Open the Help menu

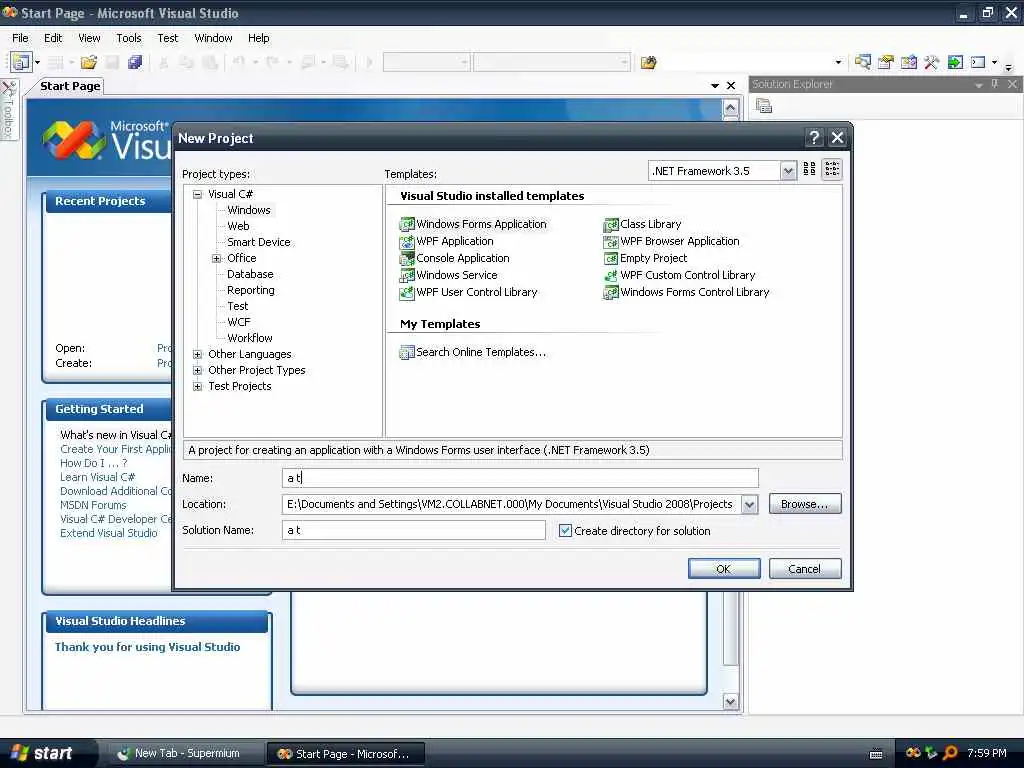click(x=259, y=38)
